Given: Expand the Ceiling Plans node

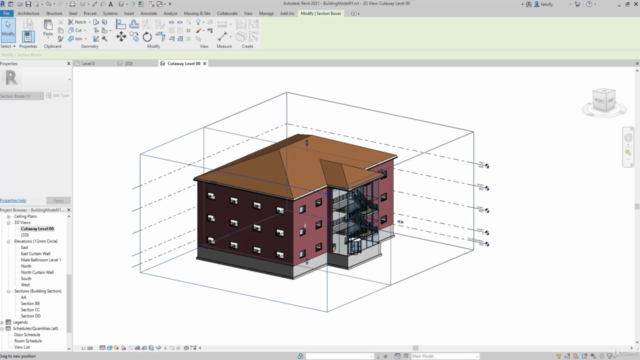Looking at the screenshot, I should click(x=9, y=216).
